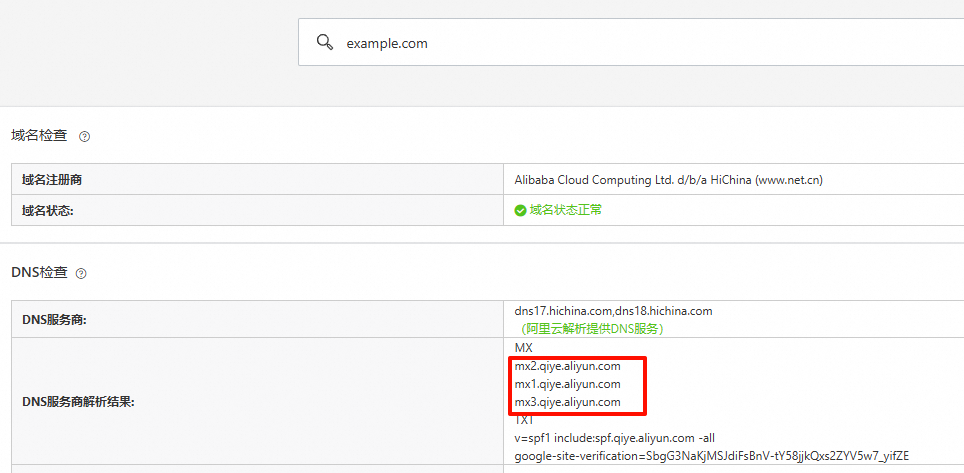964x473 pixels.
Task: Click the 域名检查 section heading
Action: [x=40, y=135]
